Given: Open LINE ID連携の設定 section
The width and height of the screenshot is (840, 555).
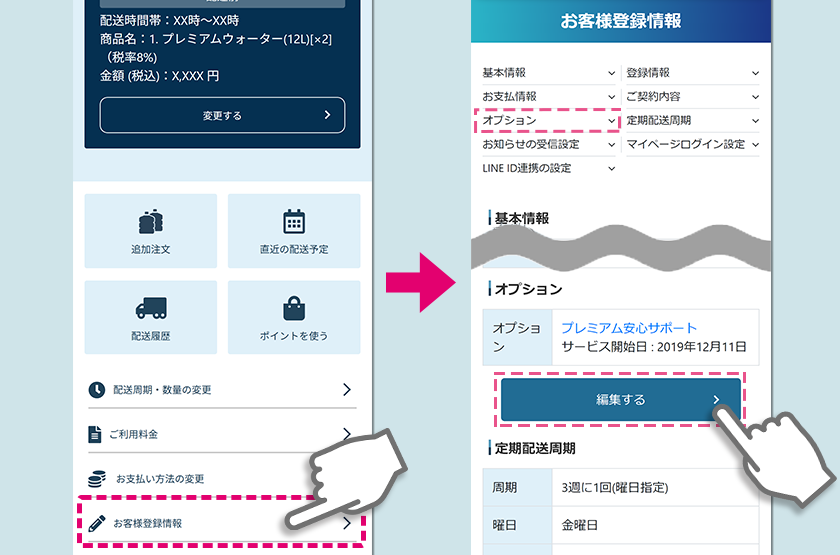Looking at the screenshot, I should click(x=548, y=168).
